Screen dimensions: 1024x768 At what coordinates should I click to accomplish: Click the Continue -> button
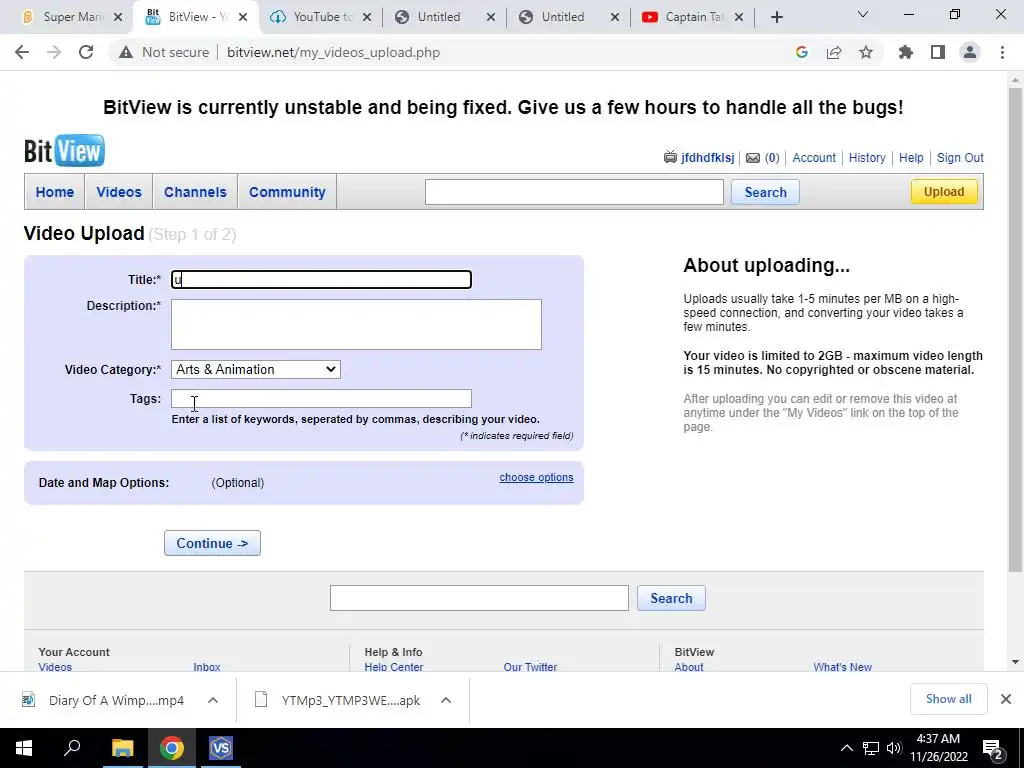(x=212, y=543)
